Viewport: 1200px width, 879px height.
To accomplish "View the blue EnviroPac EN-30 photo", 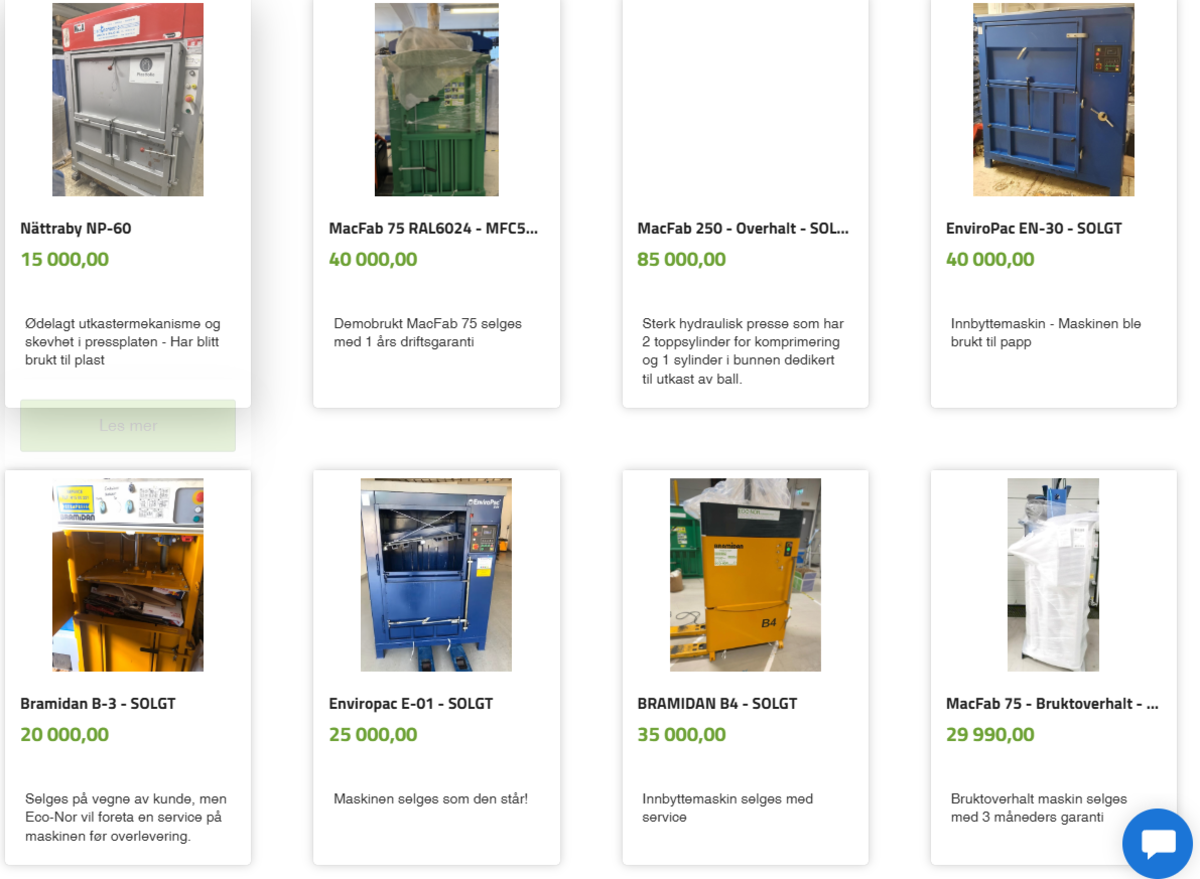I will point(1054,99).
